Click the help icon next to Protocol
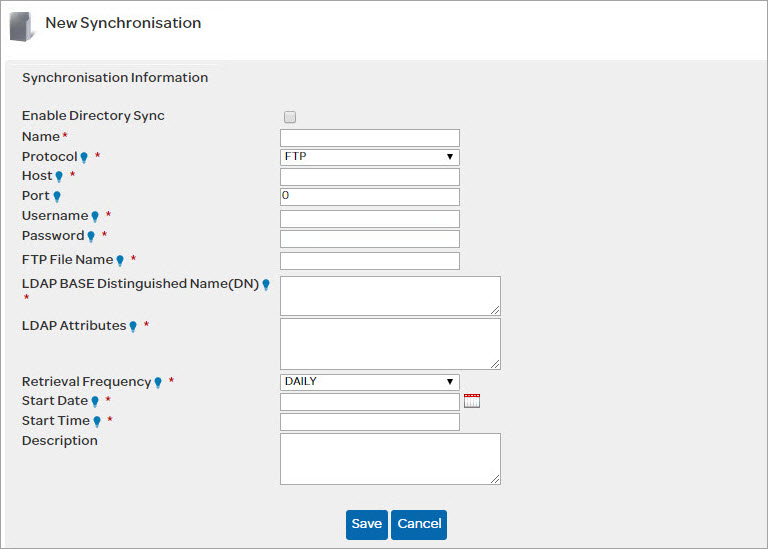This screenshot has height=549, width=768. coord(84,158)
